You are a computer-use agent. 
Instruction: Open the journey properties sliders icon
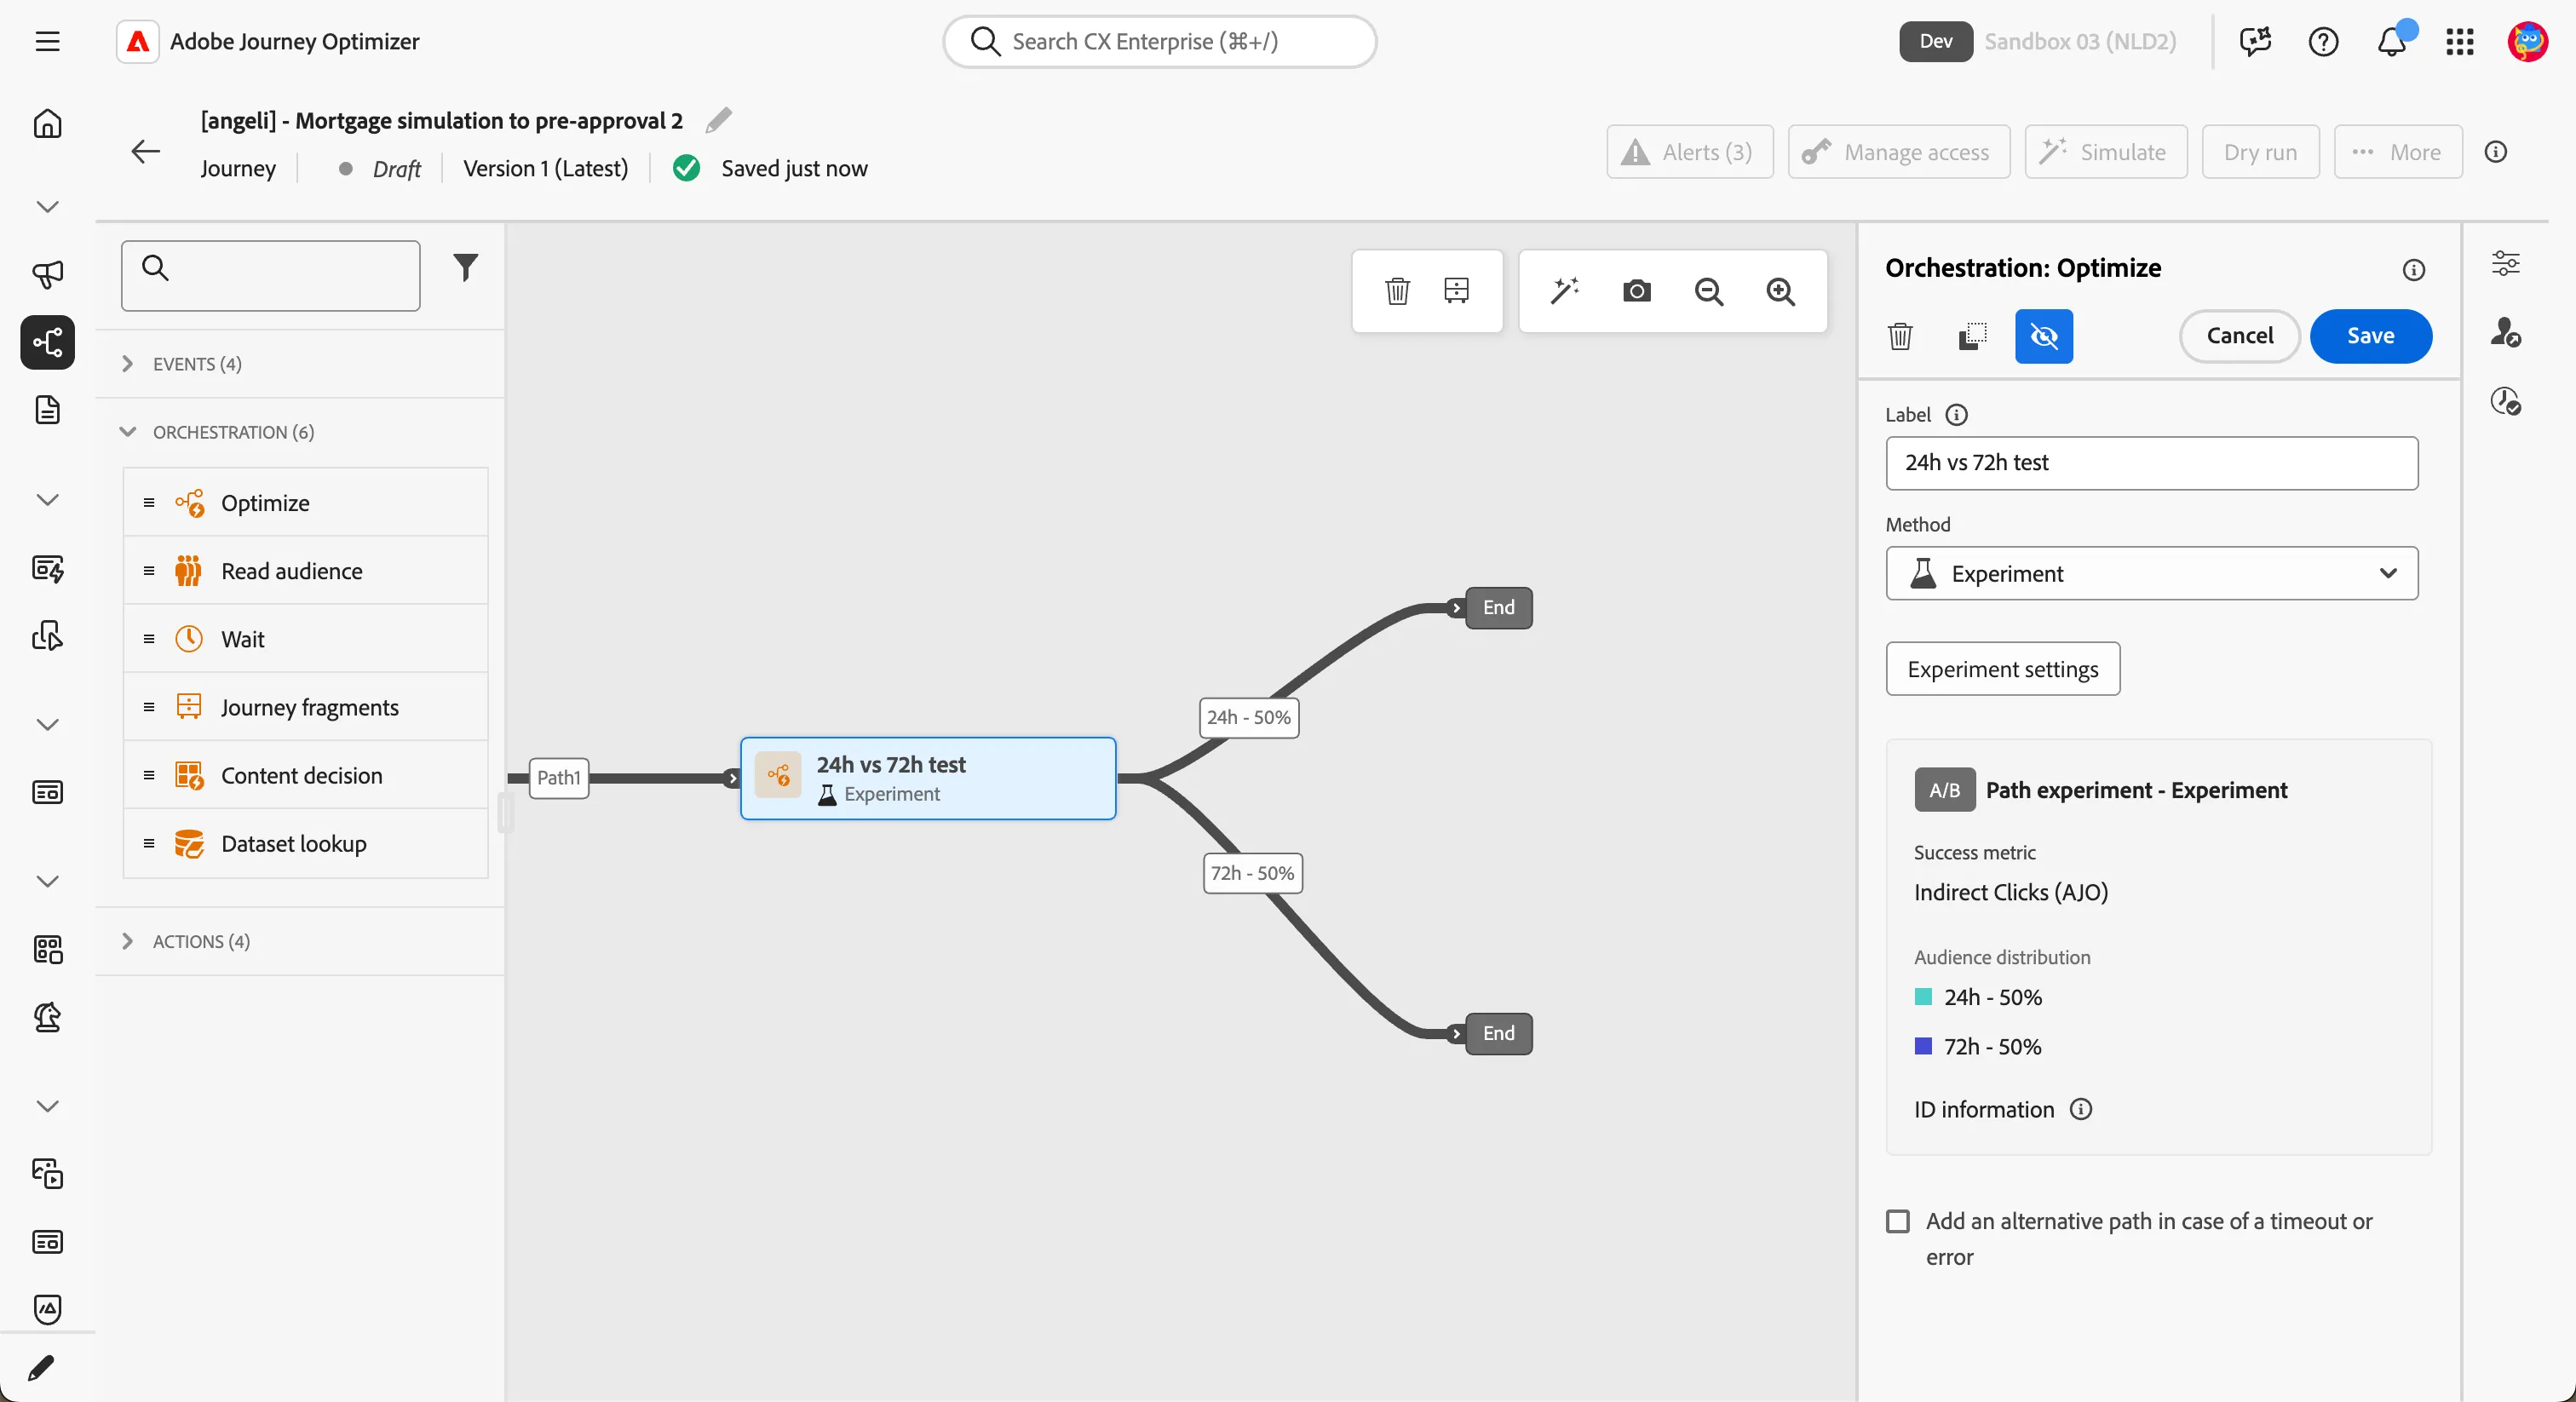point(2505,263)
